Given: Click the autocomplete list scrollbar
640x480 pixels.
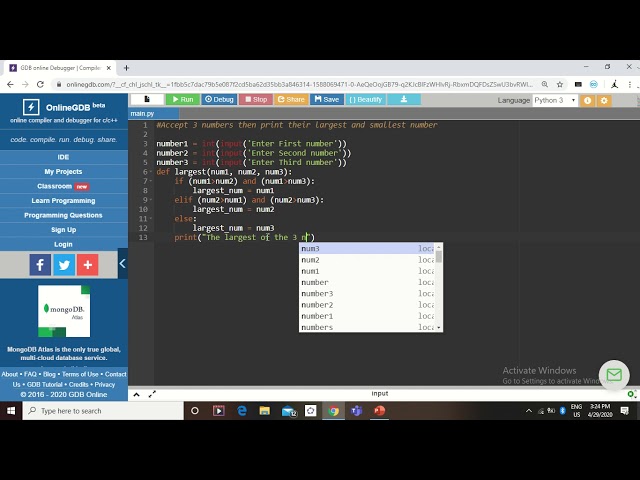Looking at the screenshot, I should 439,257.
